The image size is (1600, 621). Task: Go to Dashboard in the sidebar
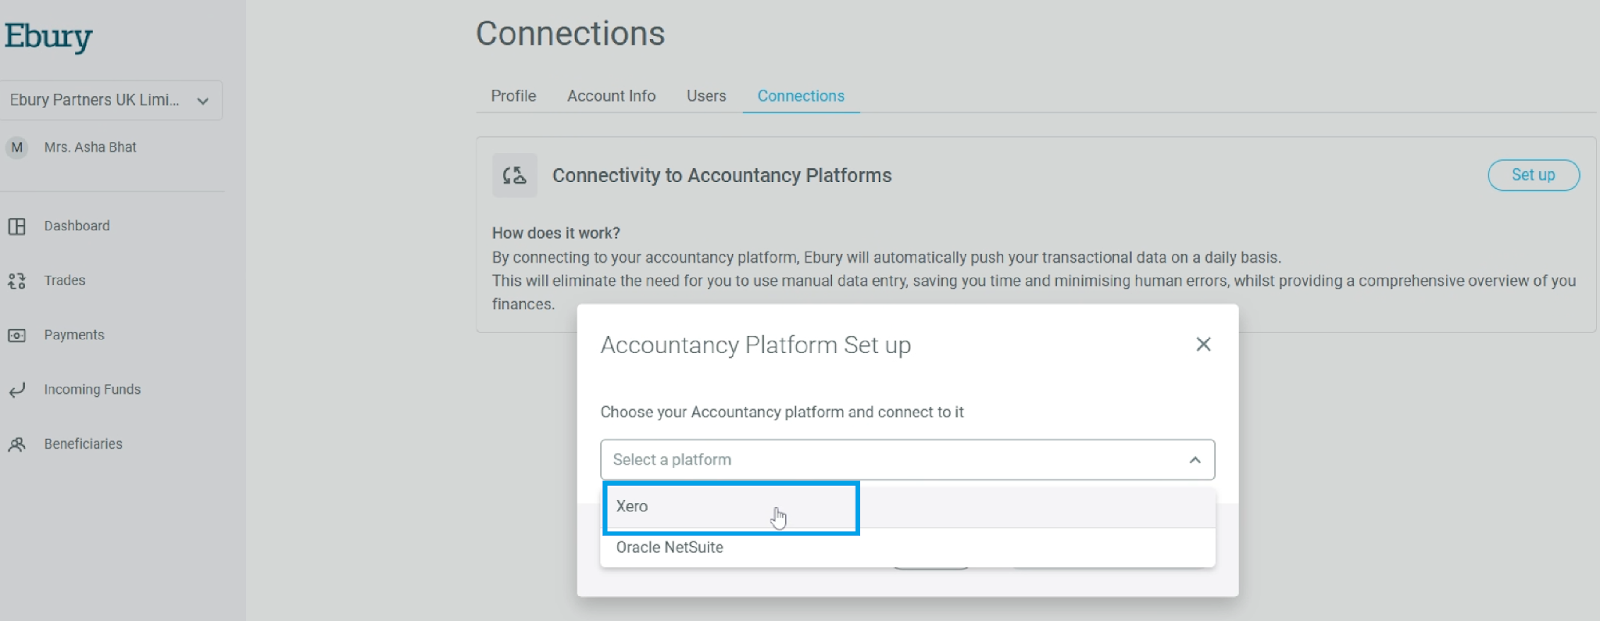77,226
